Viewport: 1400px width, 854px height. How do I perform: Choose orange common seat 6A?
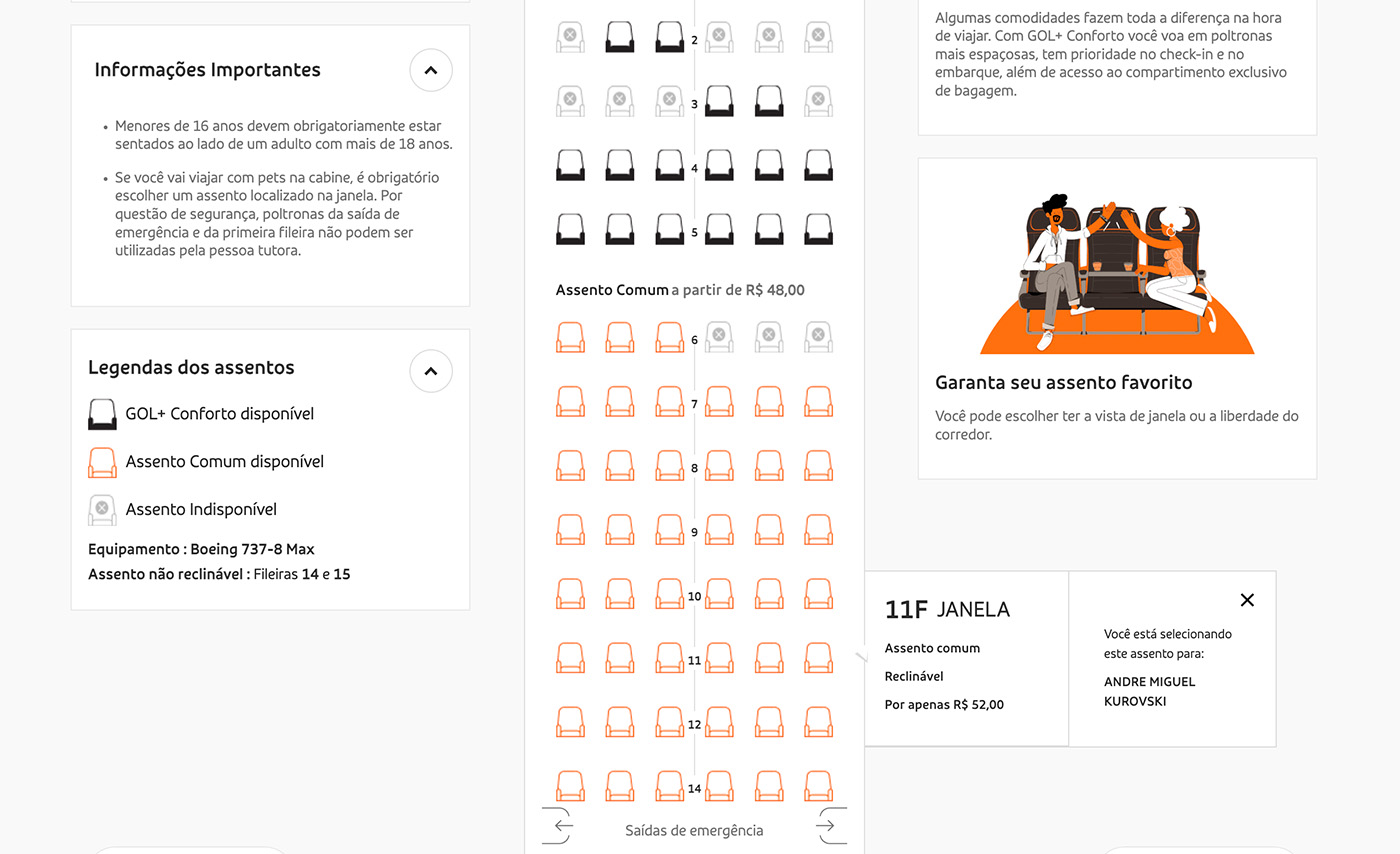click(570, 337)
